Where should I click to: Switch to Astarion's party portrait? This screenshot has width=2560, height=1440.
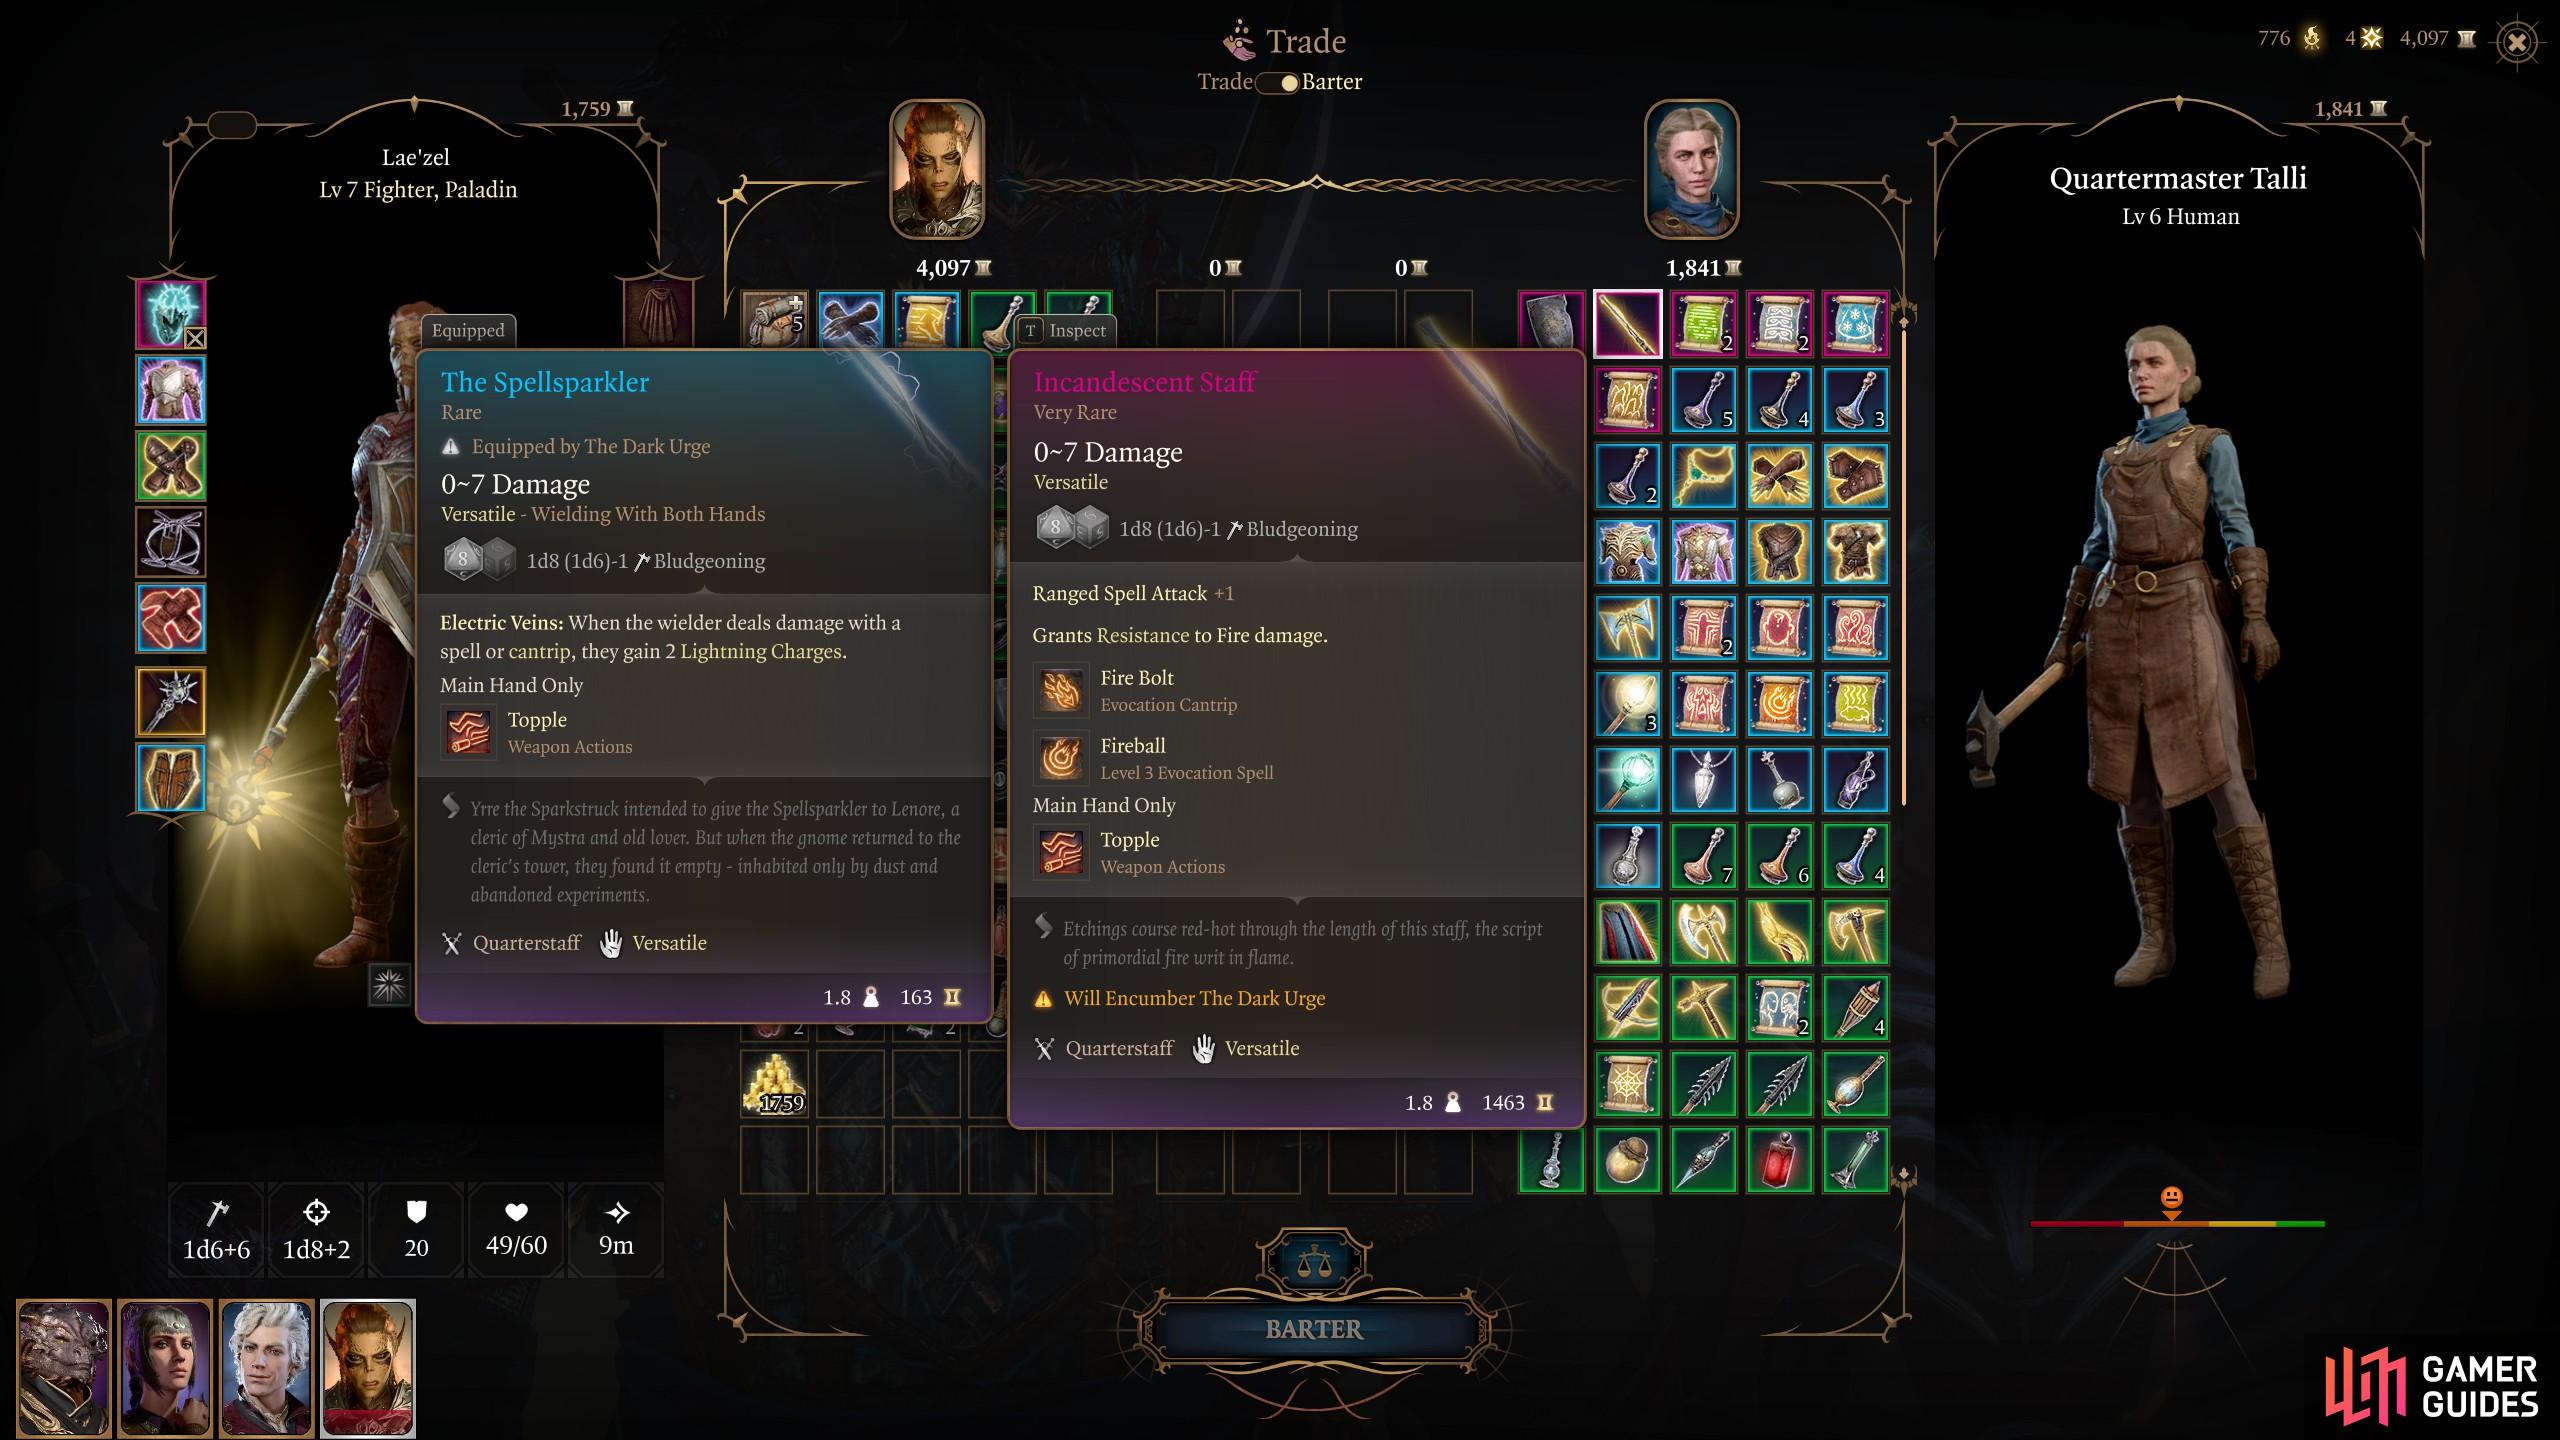pos(267,1368)
